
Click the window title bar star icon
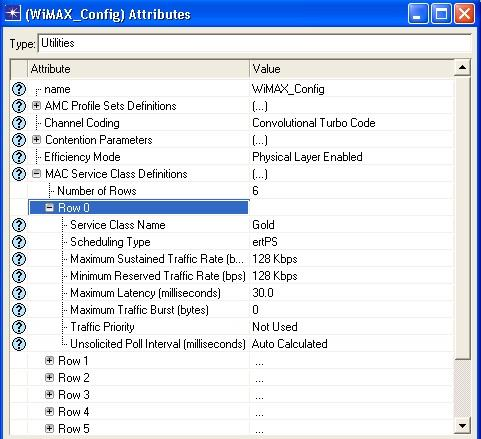click(x=13, y=14)
